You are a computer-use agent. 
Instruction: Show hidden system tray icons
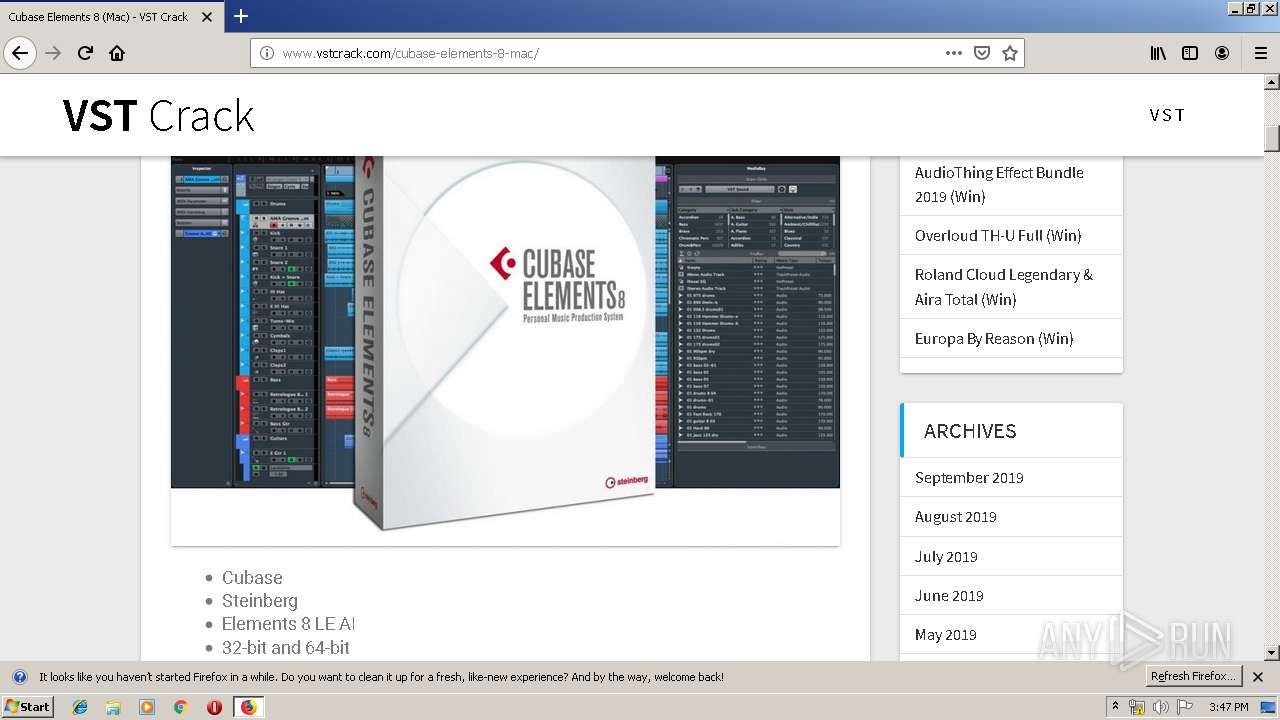click(x=1116, y=706)
